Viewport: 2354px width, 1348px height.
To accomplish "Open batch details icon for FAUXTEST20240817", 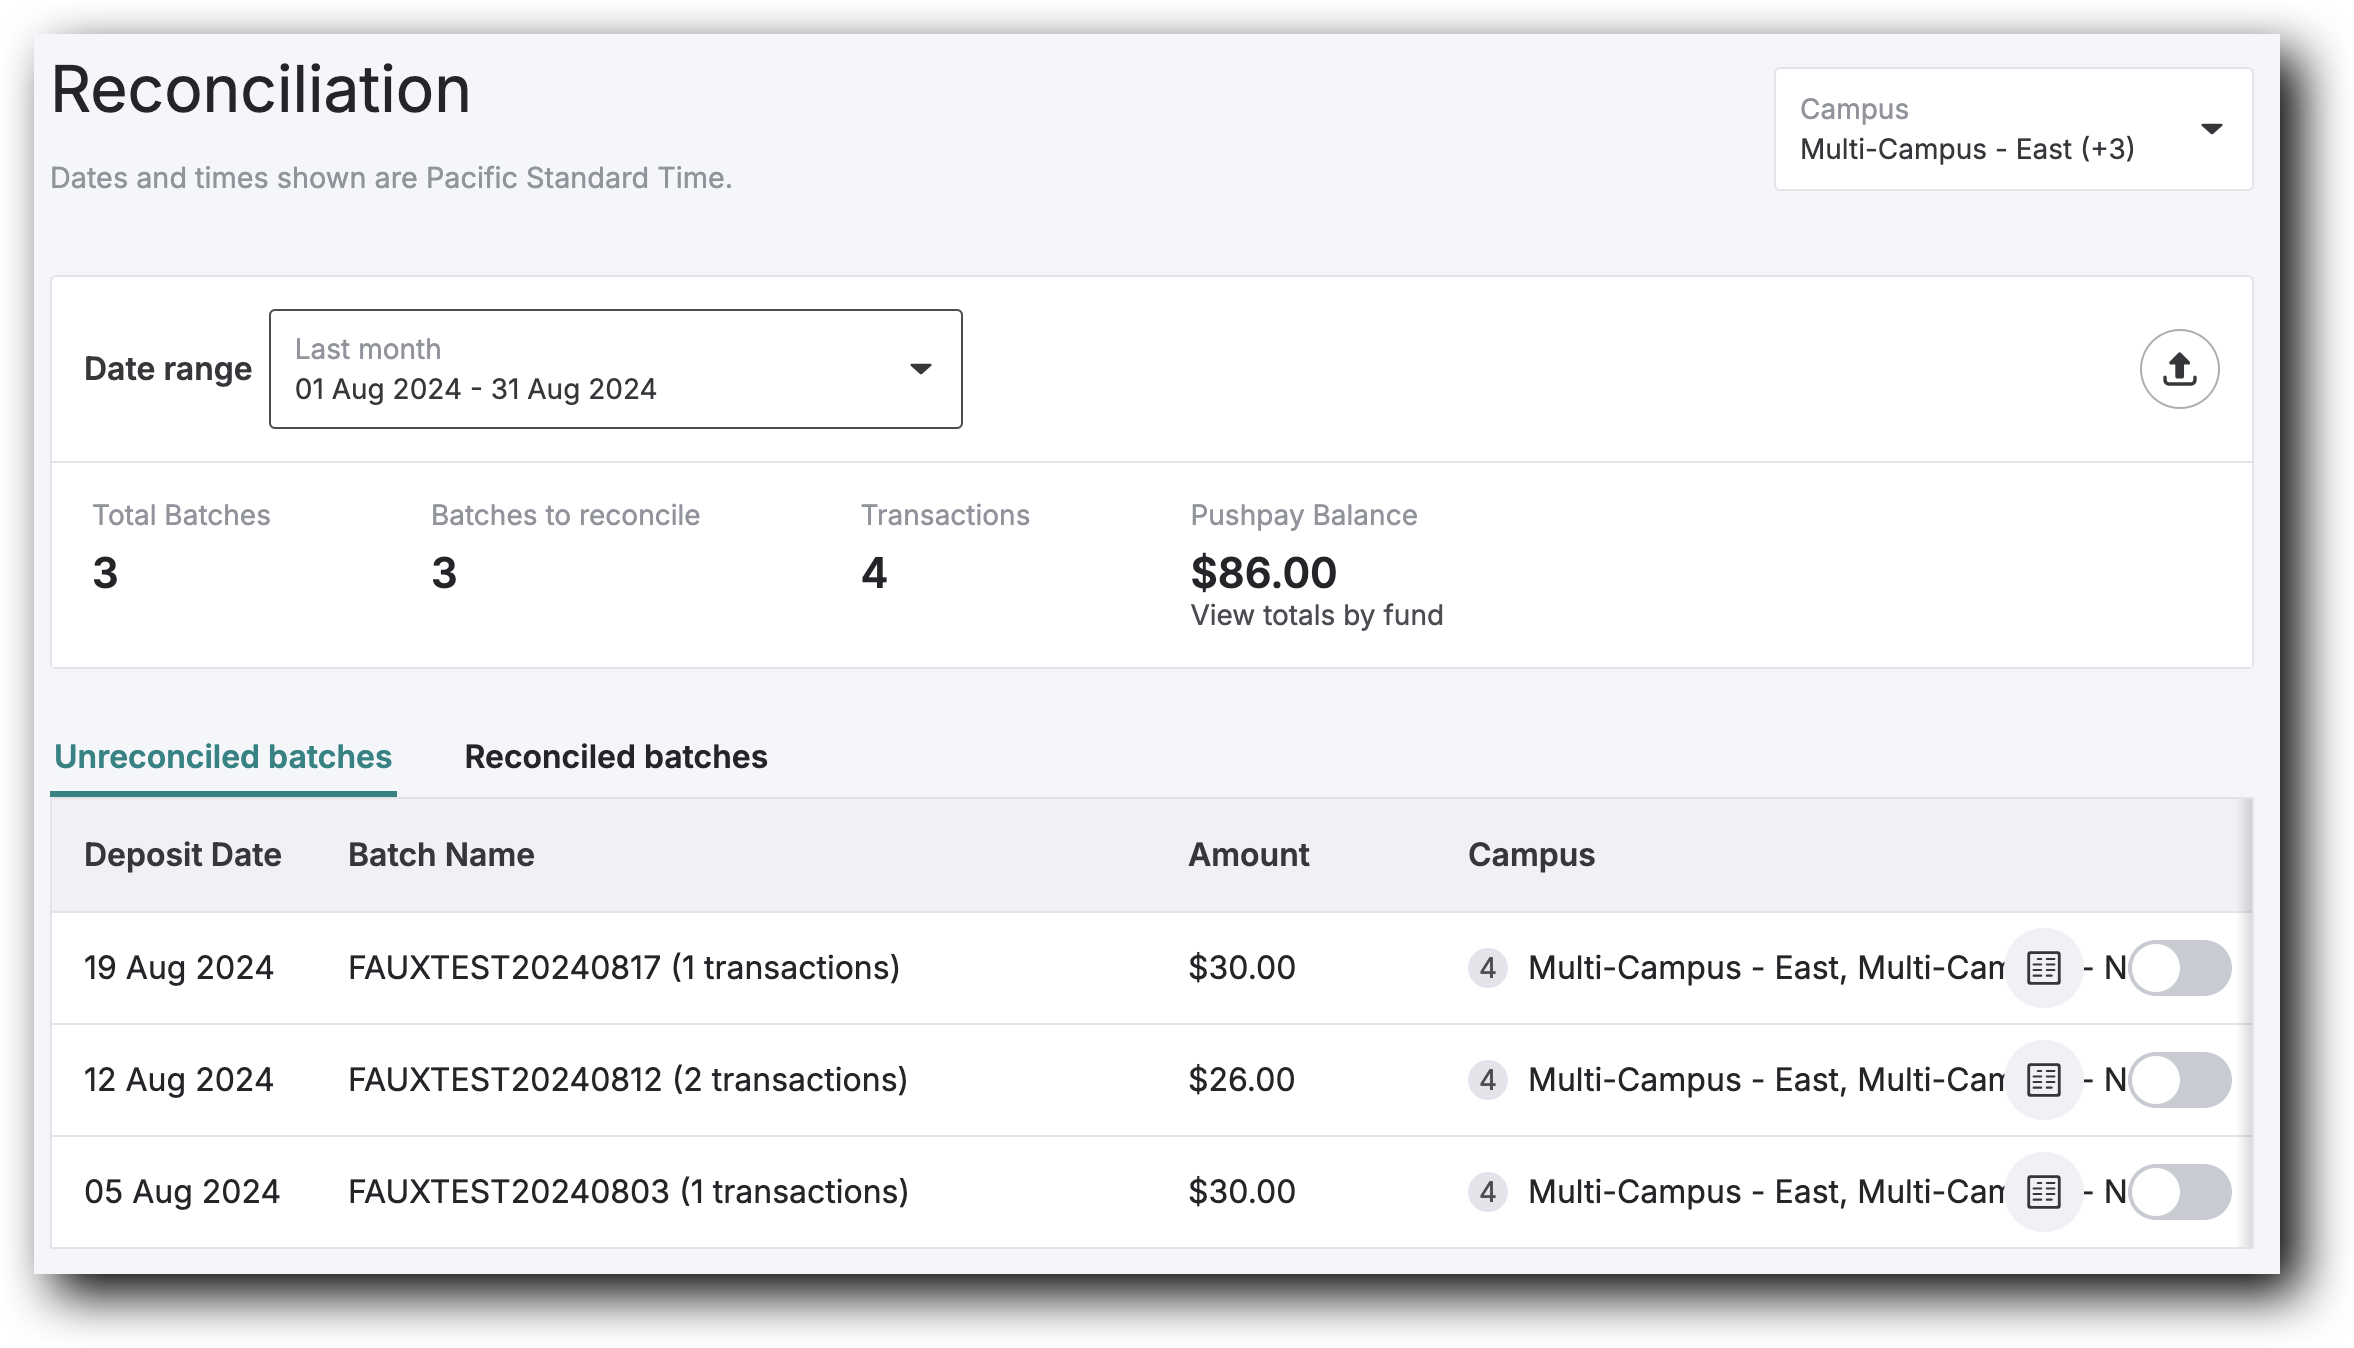I will pyautogui.click(x=2043, y=968).
